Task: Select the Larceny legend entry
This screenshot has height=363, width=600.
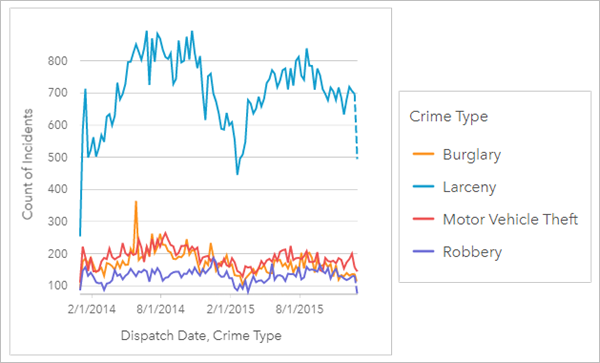Action: click(x=454, y=187)
